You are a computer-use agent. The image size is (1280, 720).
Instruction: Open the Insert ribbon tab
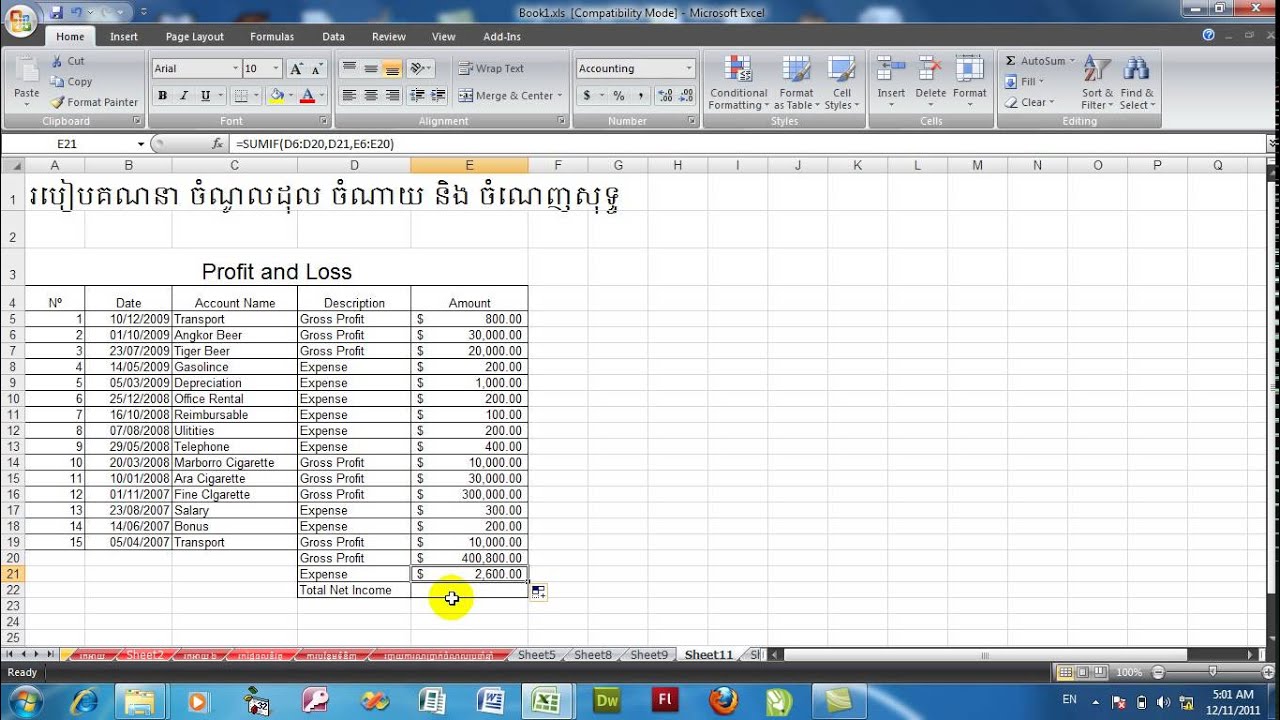124,37
